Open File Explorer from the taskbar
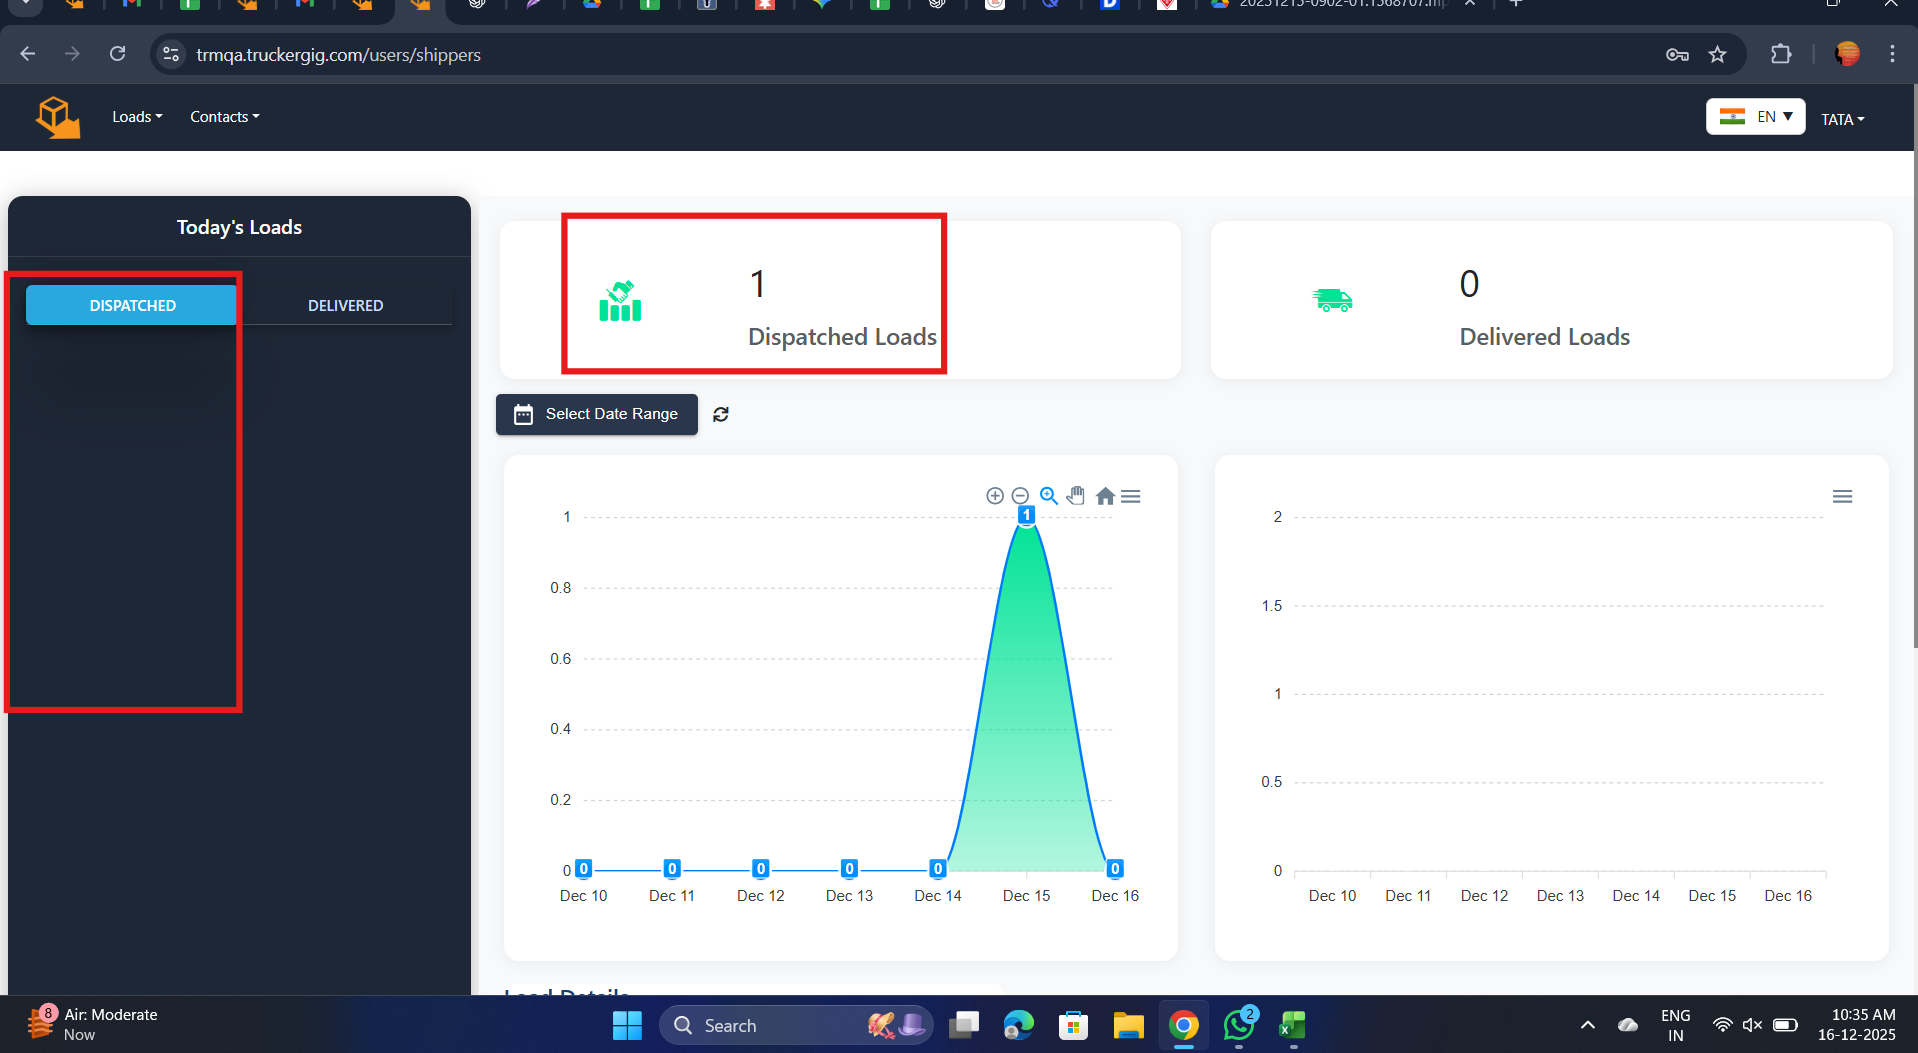1918x1053 pixels. (1128, 1025)
